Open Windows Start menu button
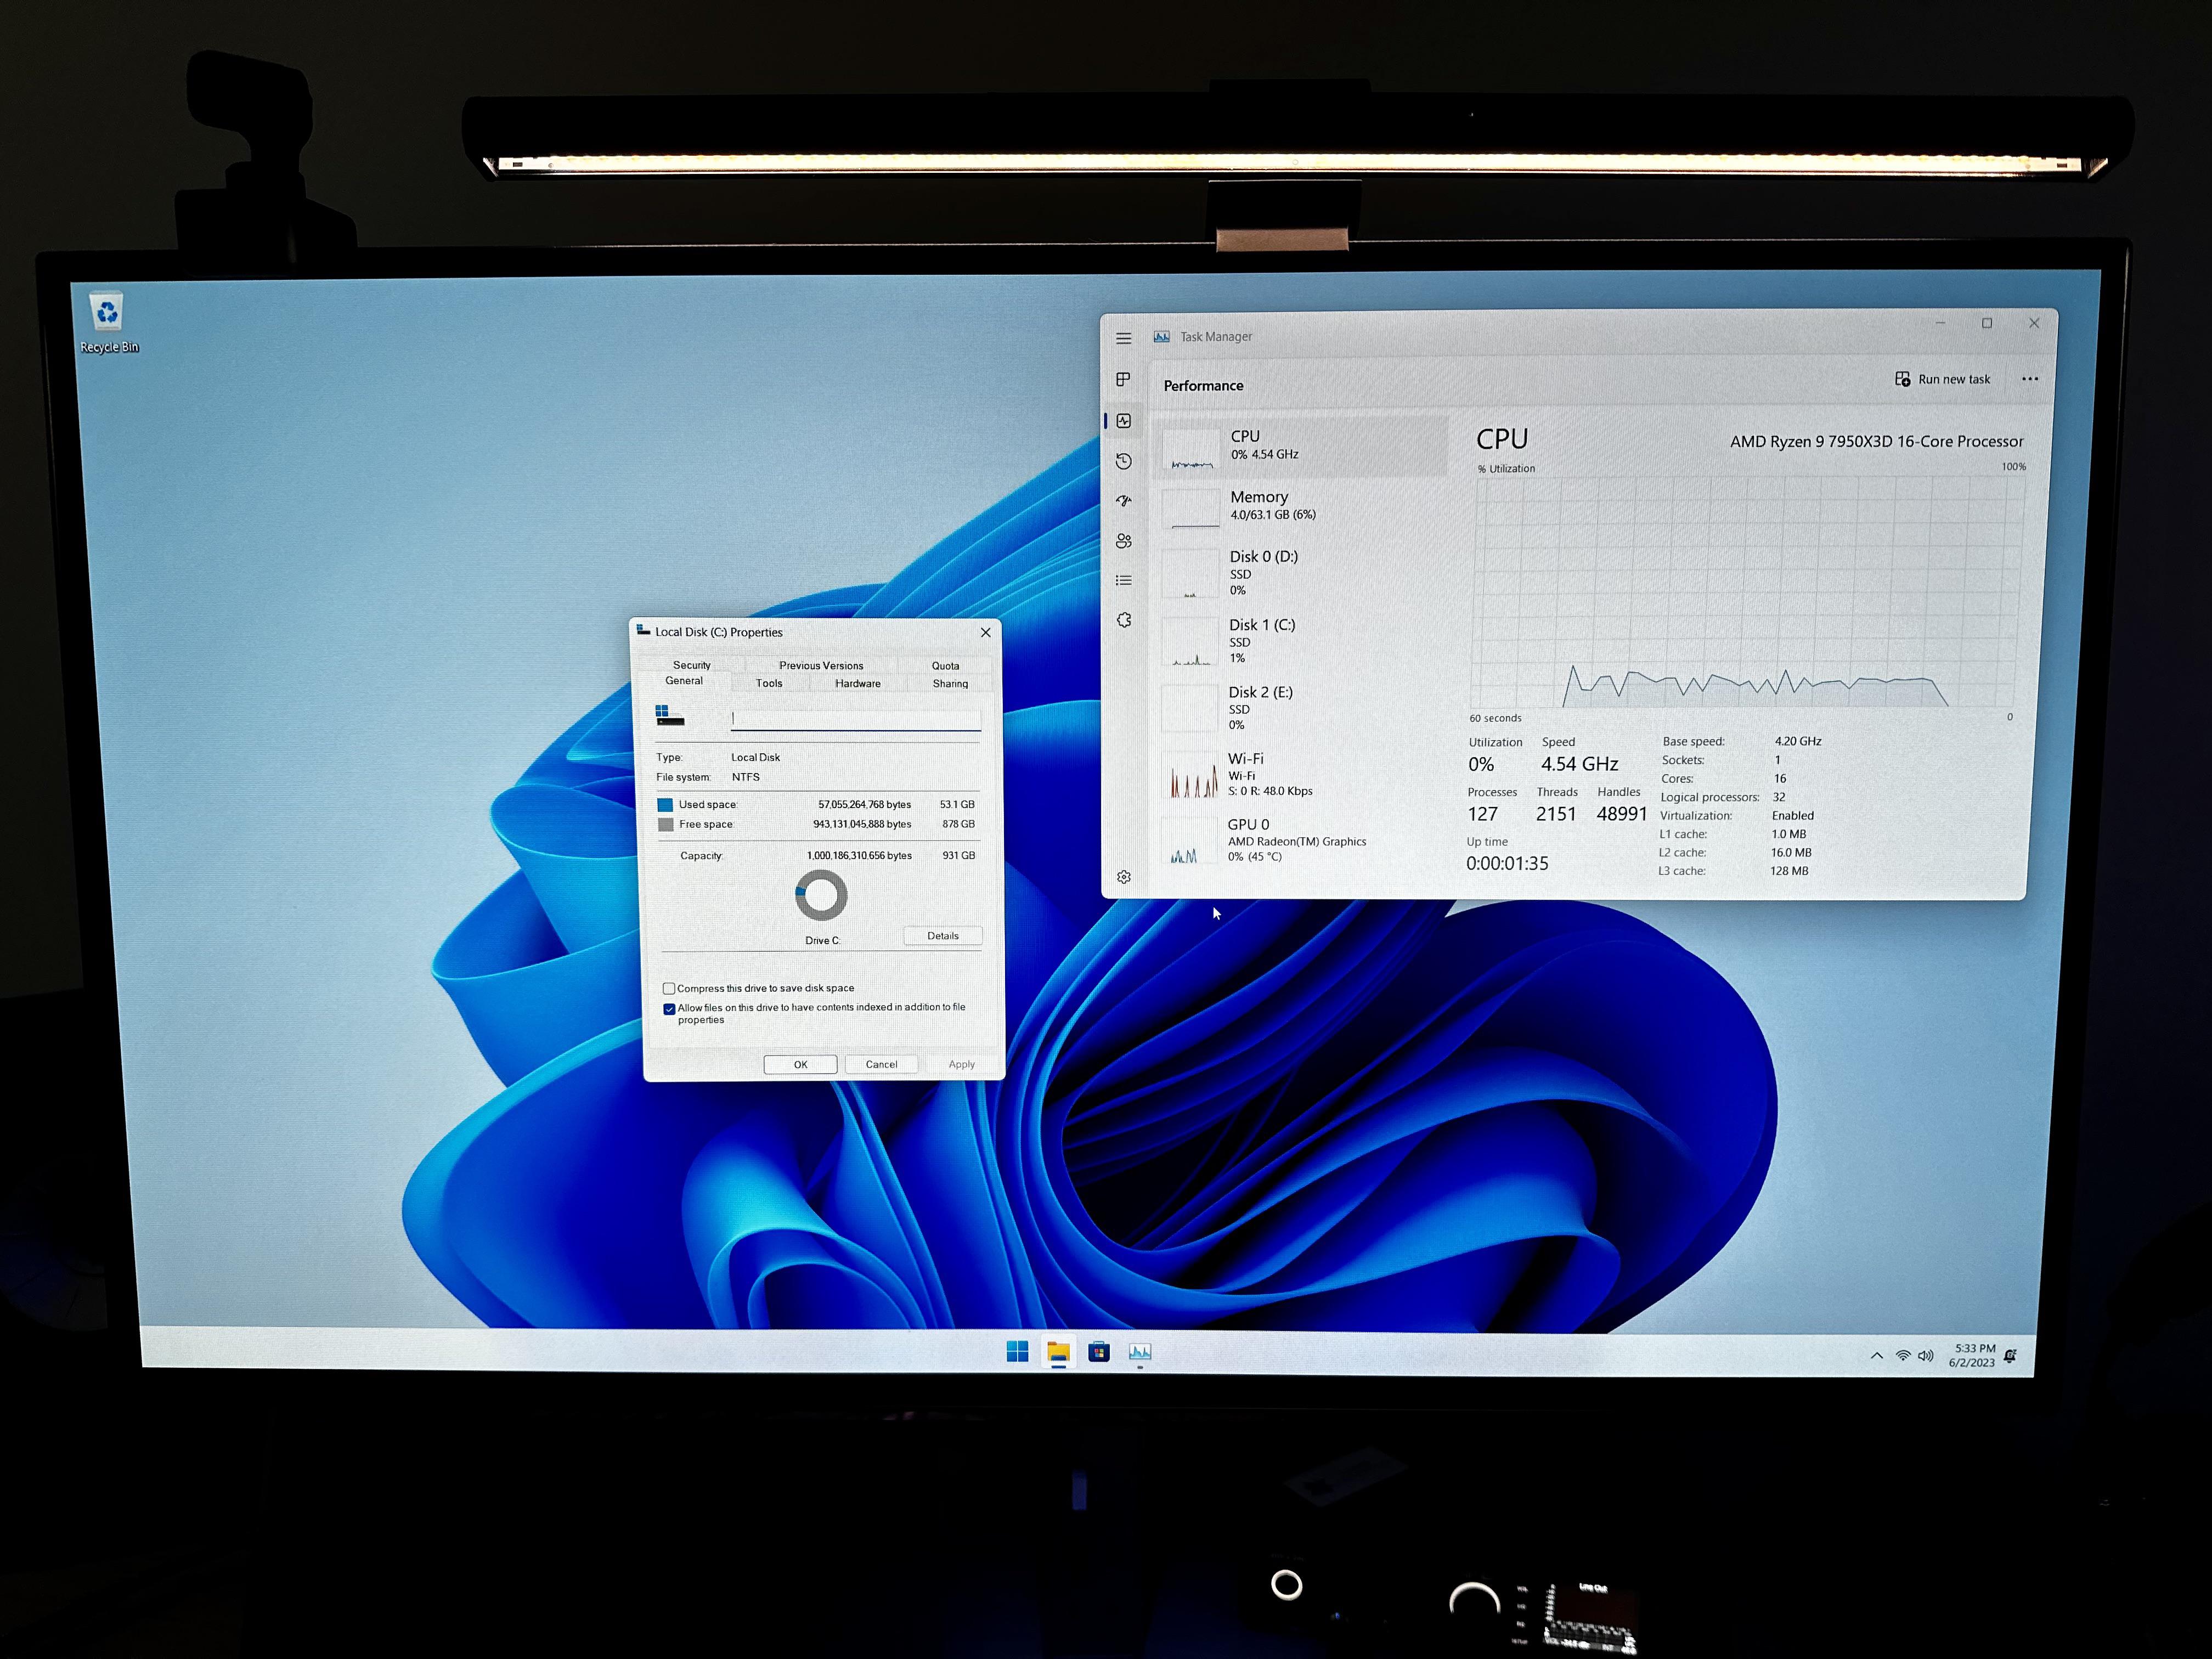The height and width of the screenshot is (1659, 2212). 1017,1352
